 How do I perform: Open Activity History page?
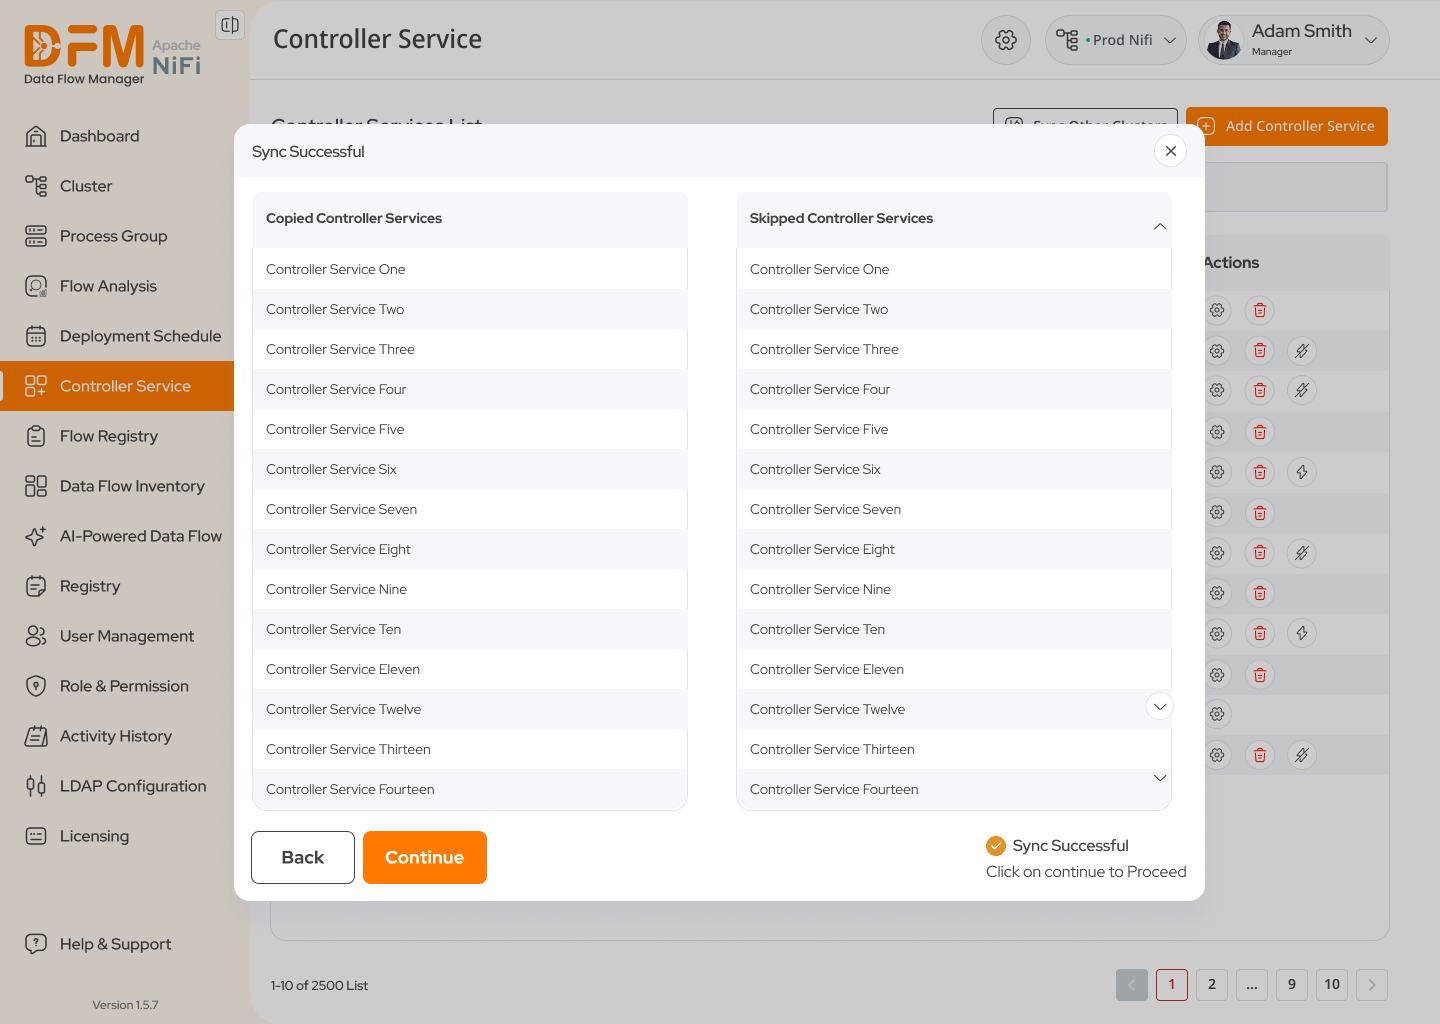coord(117,736)
